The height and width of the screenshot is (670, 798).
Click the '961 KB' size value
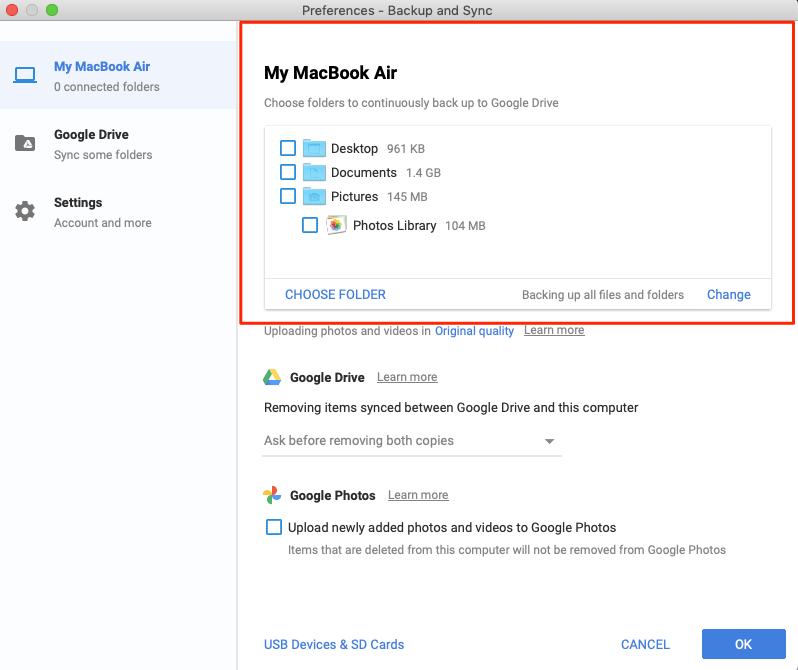point(406,149)
